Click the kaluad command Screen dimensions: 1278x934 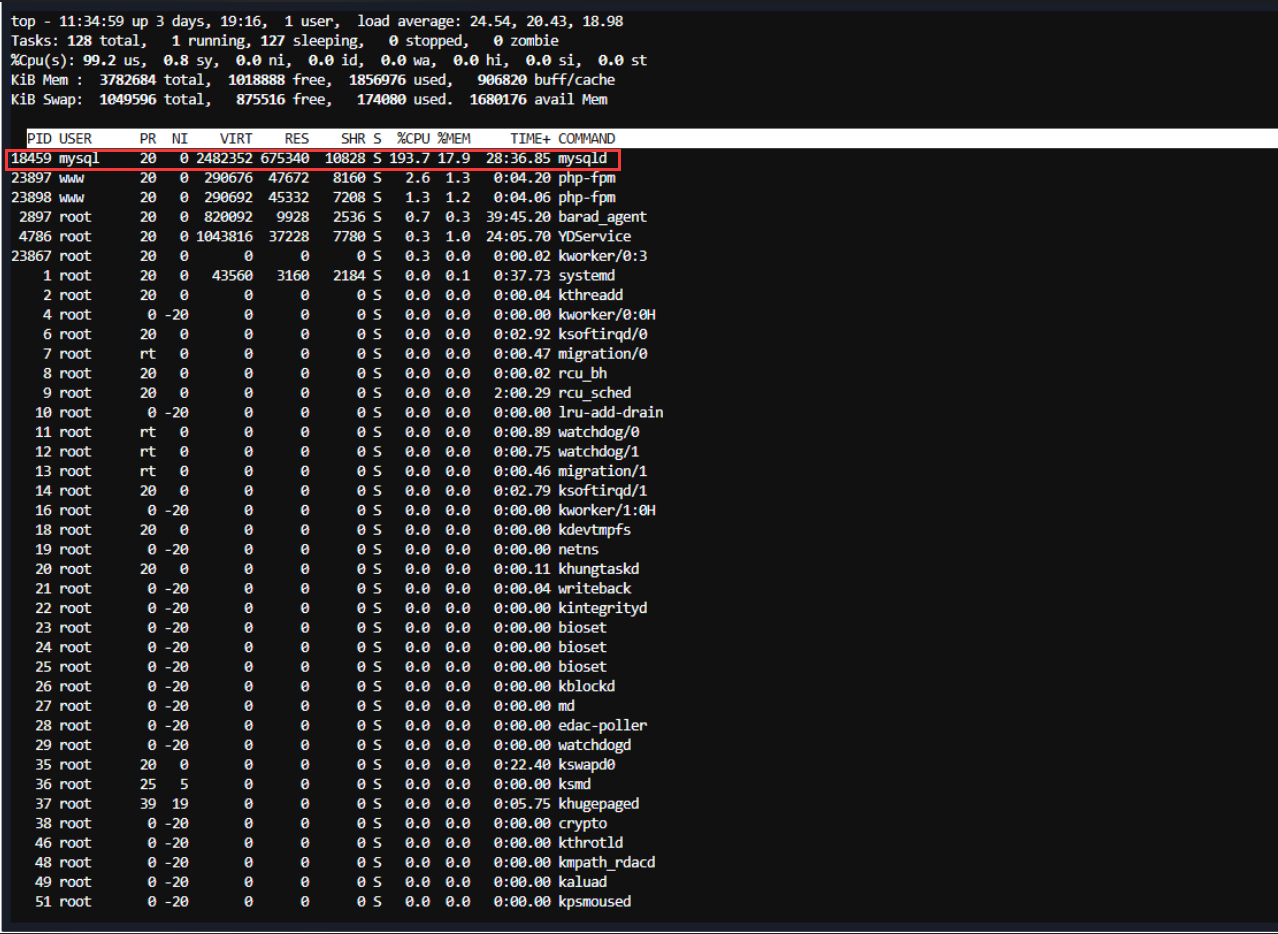[582, 882]
